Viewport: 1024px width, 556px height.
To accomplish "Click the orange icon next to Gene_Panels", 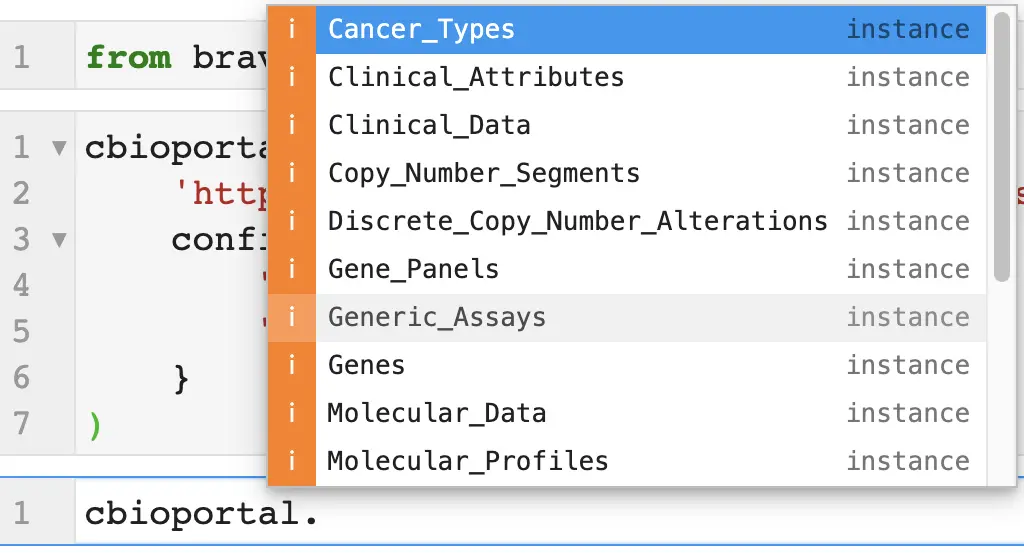I will tap(292, 269).
